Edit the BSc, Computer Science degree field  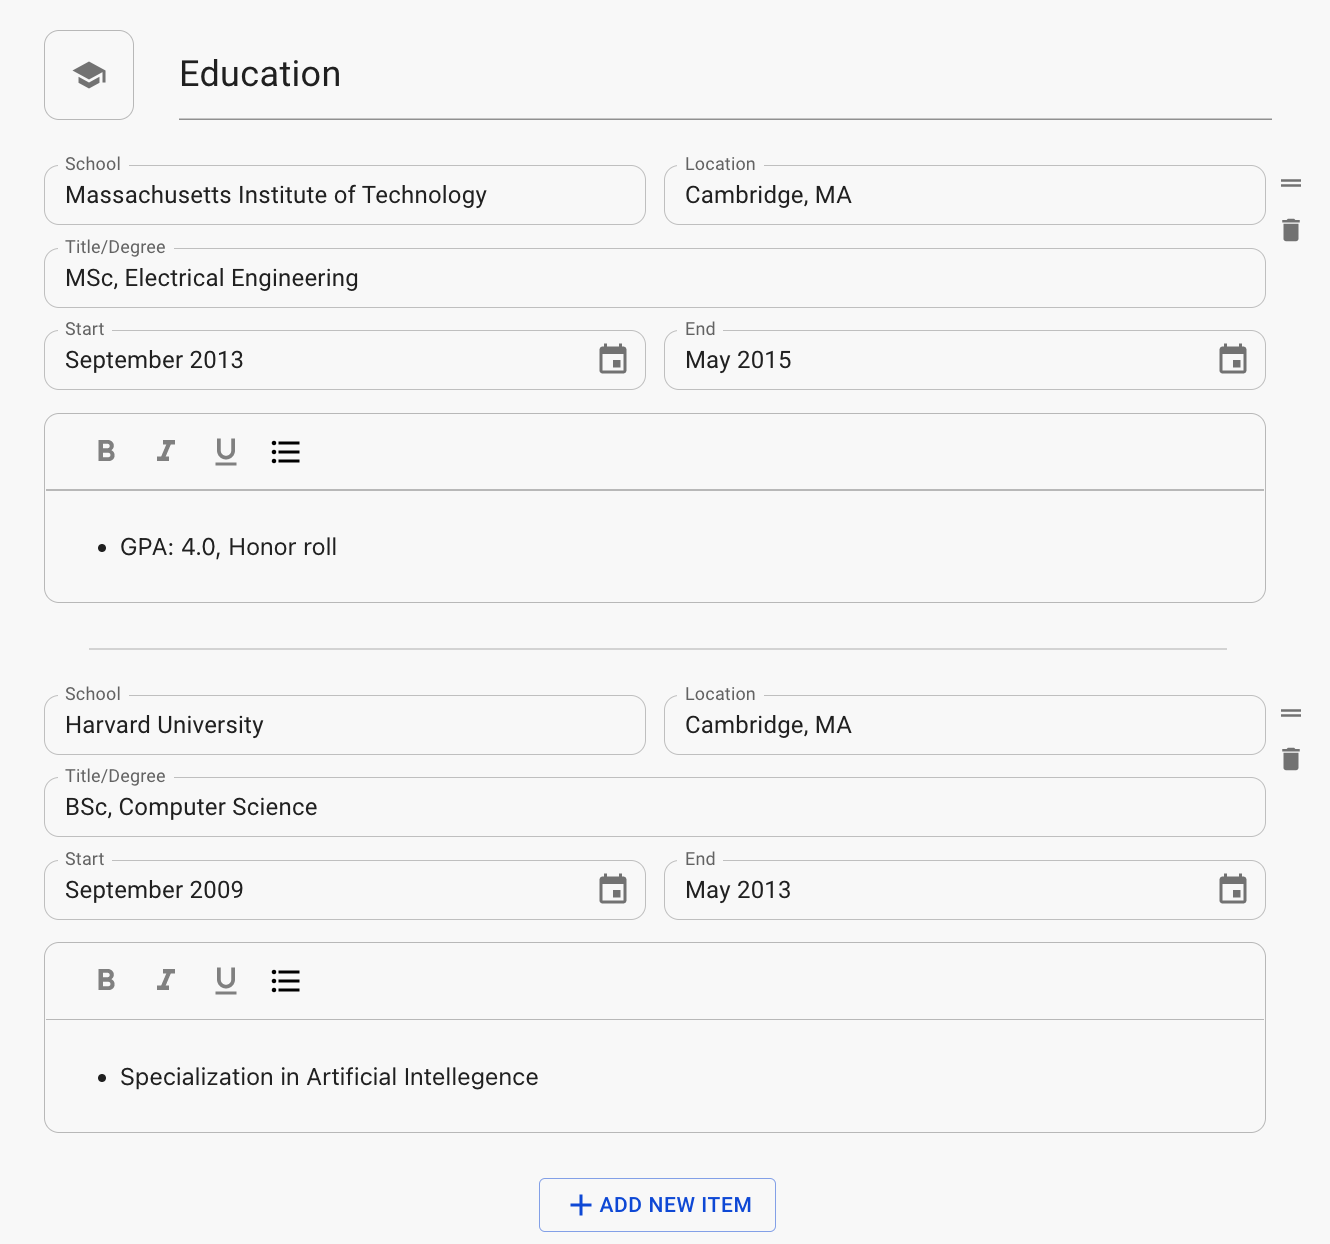pyautogui.click(x=655, y=807)
